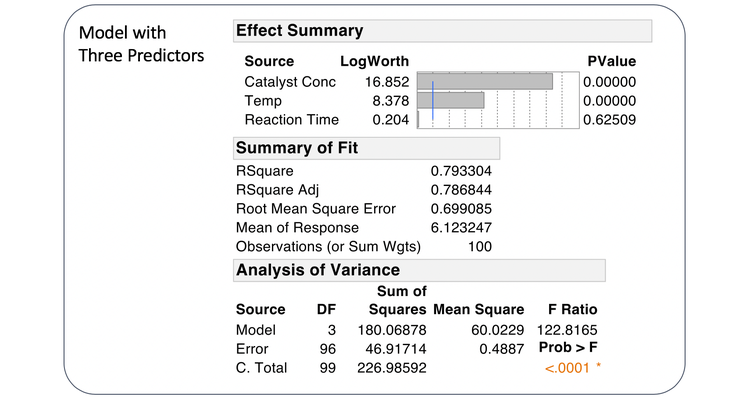Image resolution: width=750 pixels, height=400 pixels.
Task: Collapse the Summary of Fit section
Action: [x=296, y=149]
